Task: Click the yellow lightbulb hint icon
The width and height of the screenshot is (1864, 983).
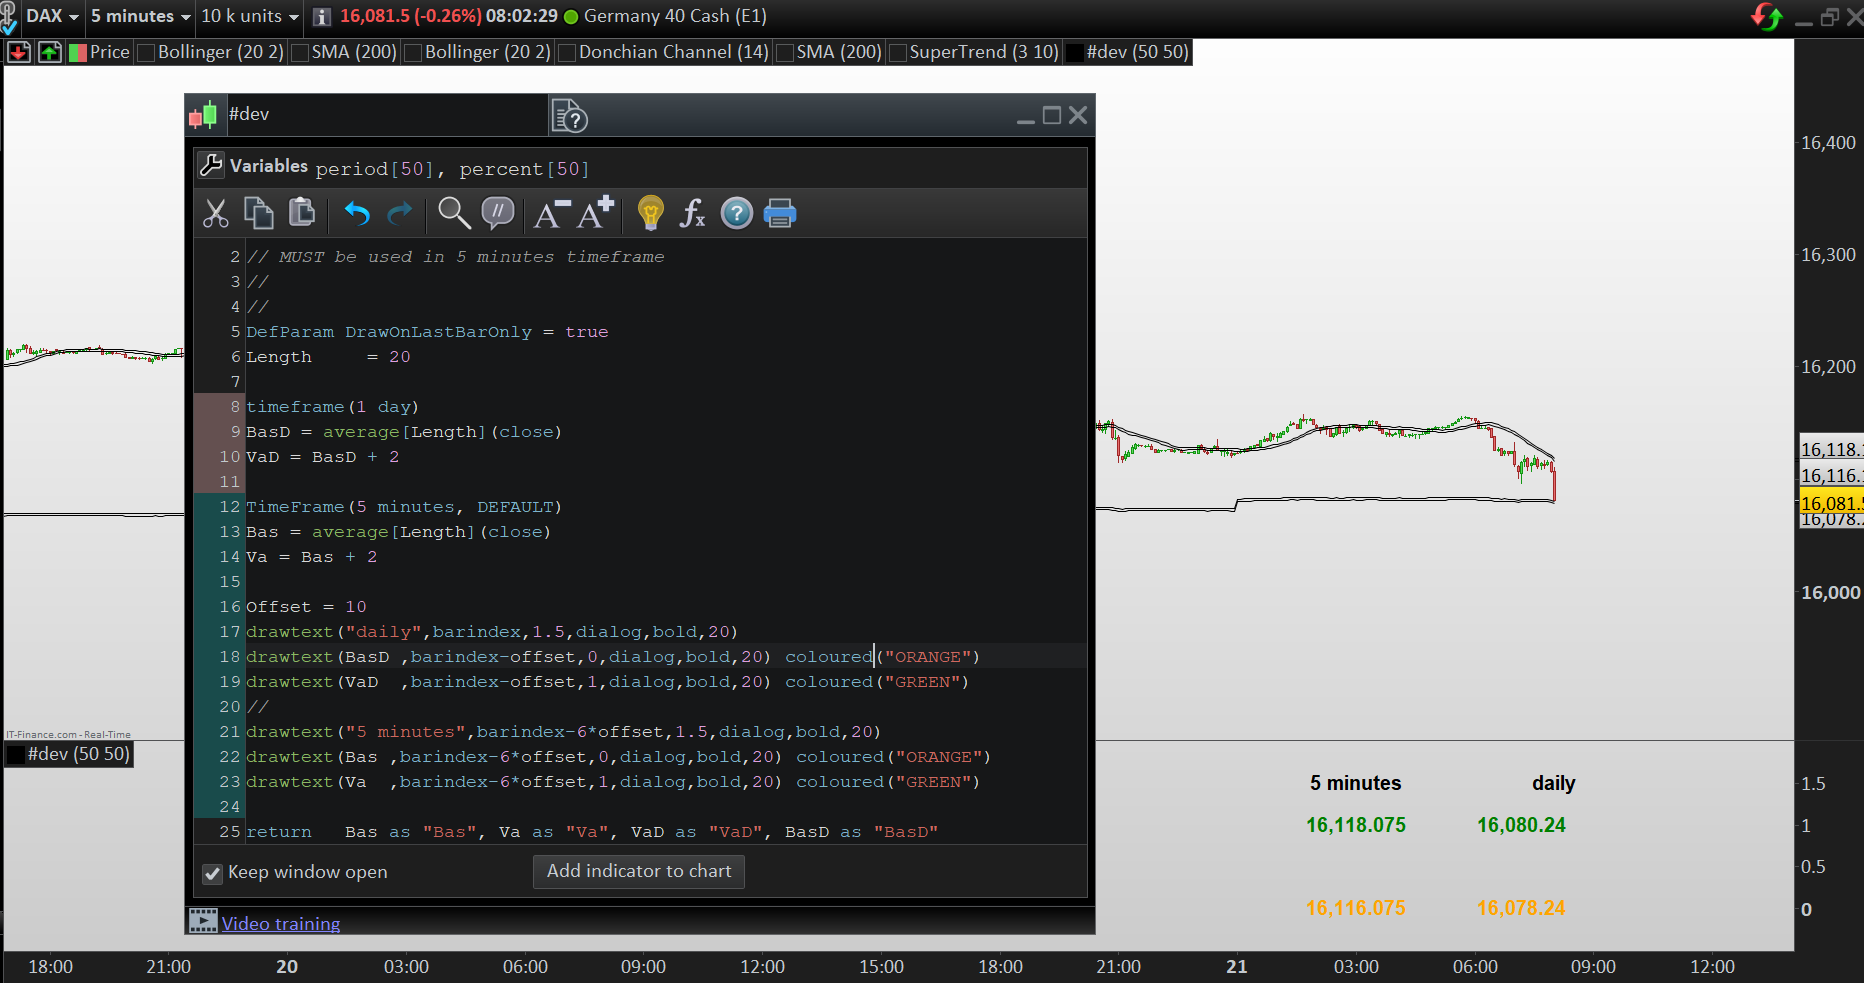Action: point(650,213)
